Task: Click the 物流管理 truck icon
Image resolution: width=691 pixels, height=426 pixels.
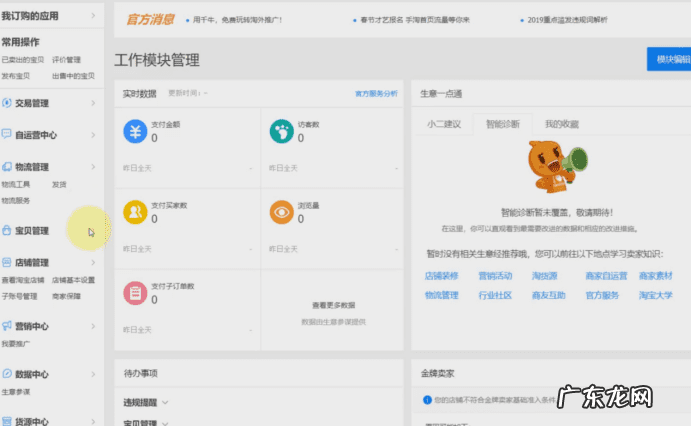Action: pos(7,167)
